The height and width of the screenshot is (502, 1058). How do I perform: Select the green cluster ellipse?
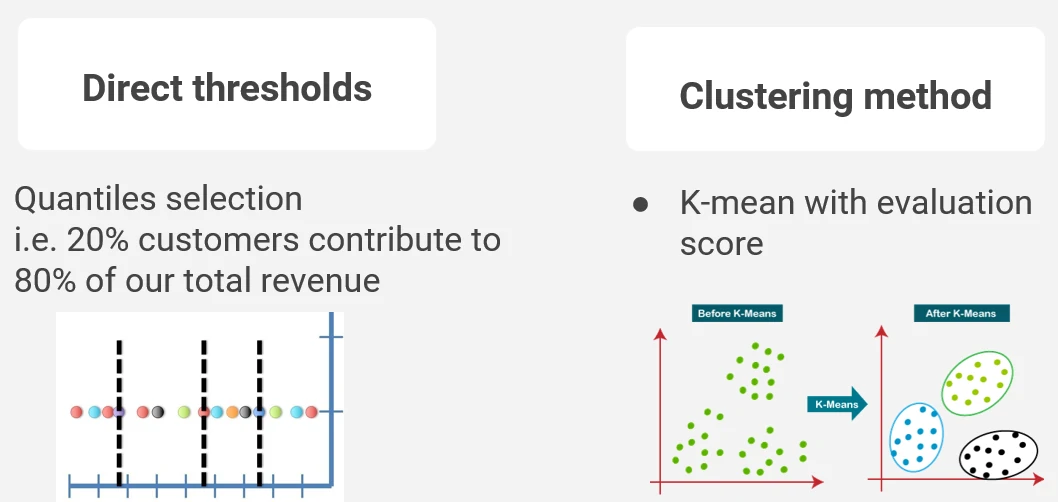click(x=977, y=384)
